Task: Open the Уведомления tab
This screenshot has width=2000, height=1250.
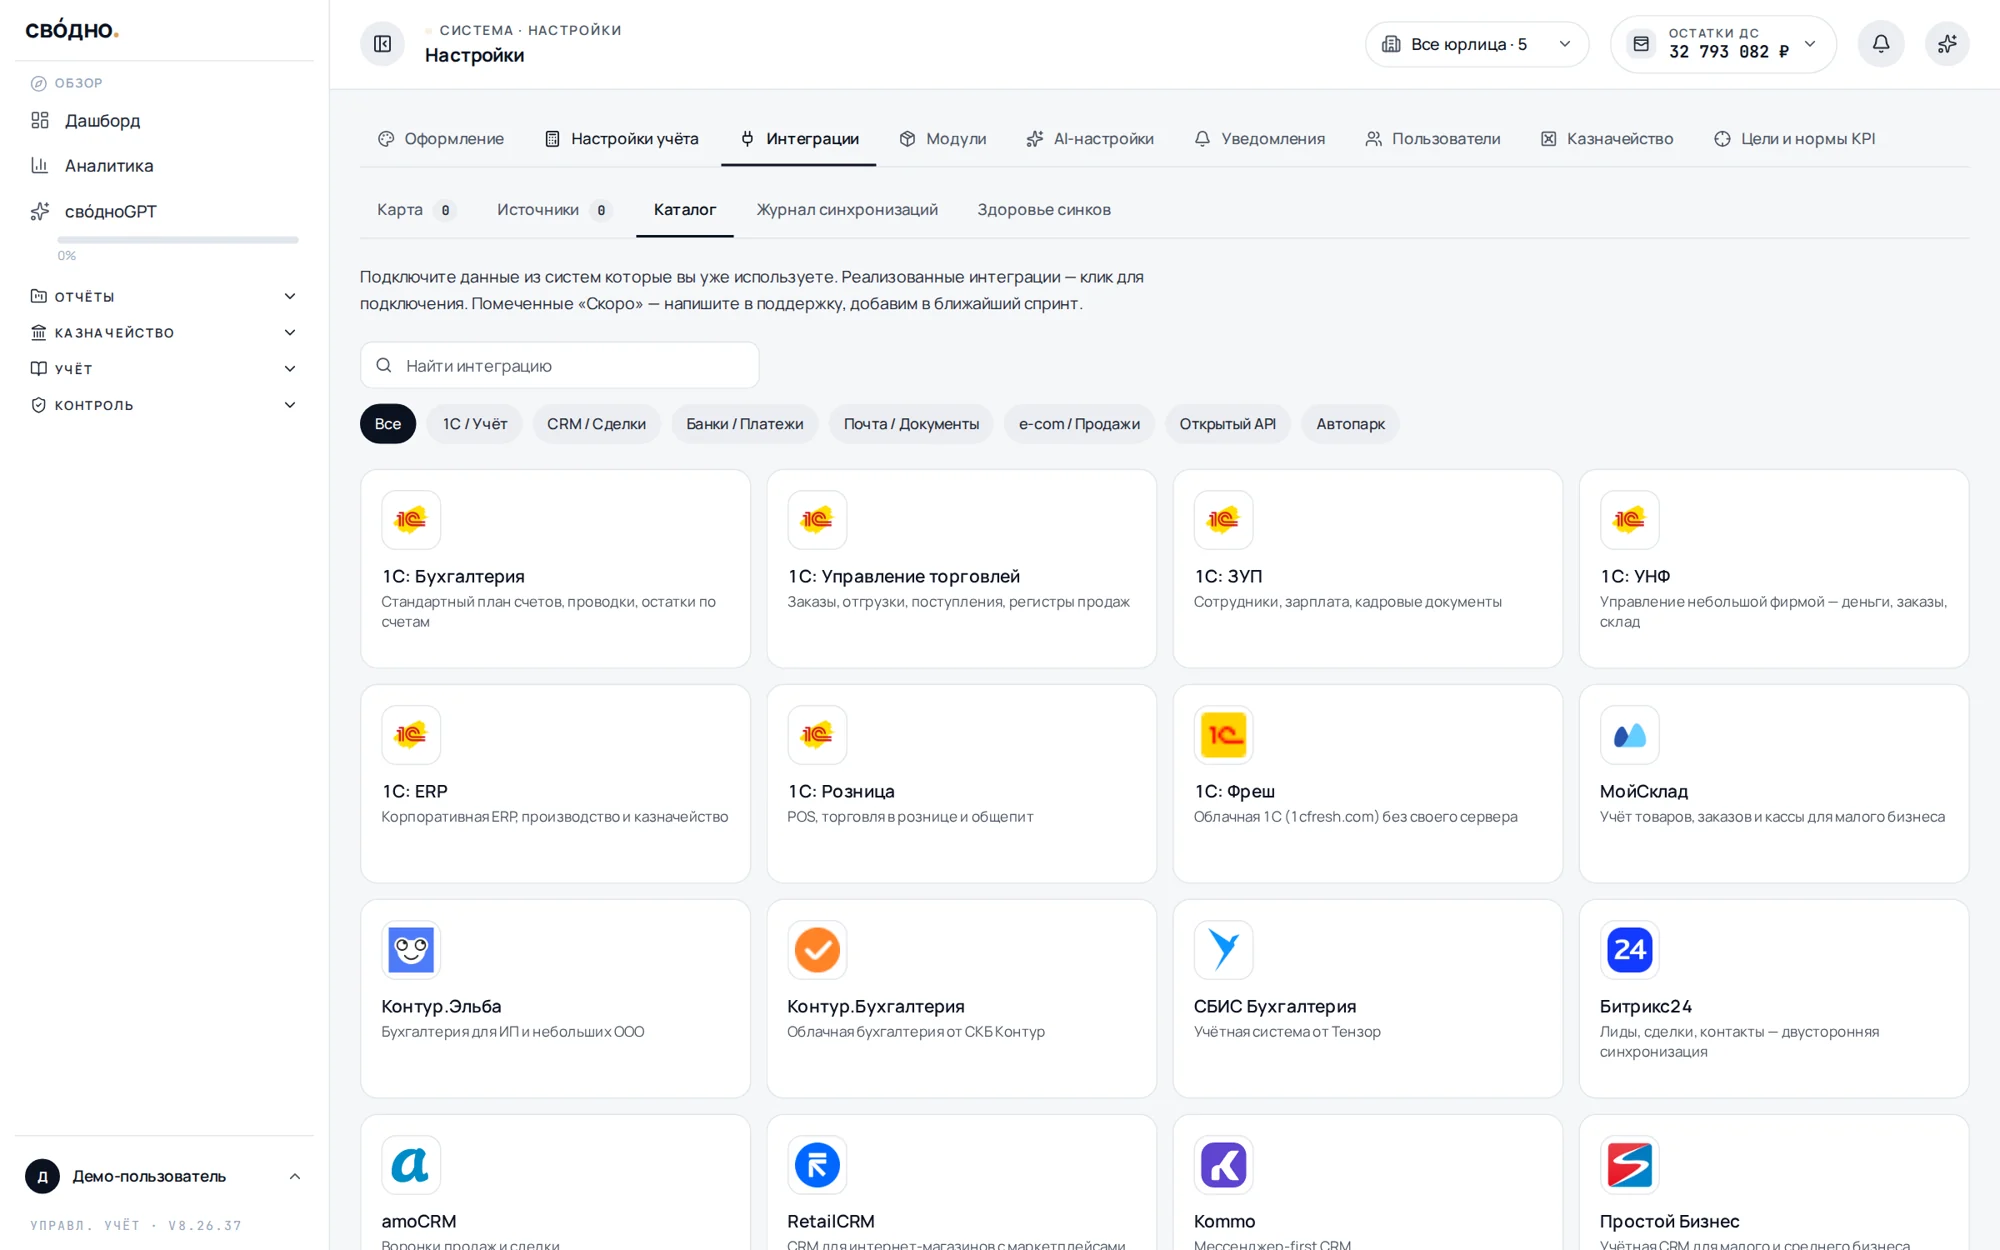Action: coord(1259,139)
